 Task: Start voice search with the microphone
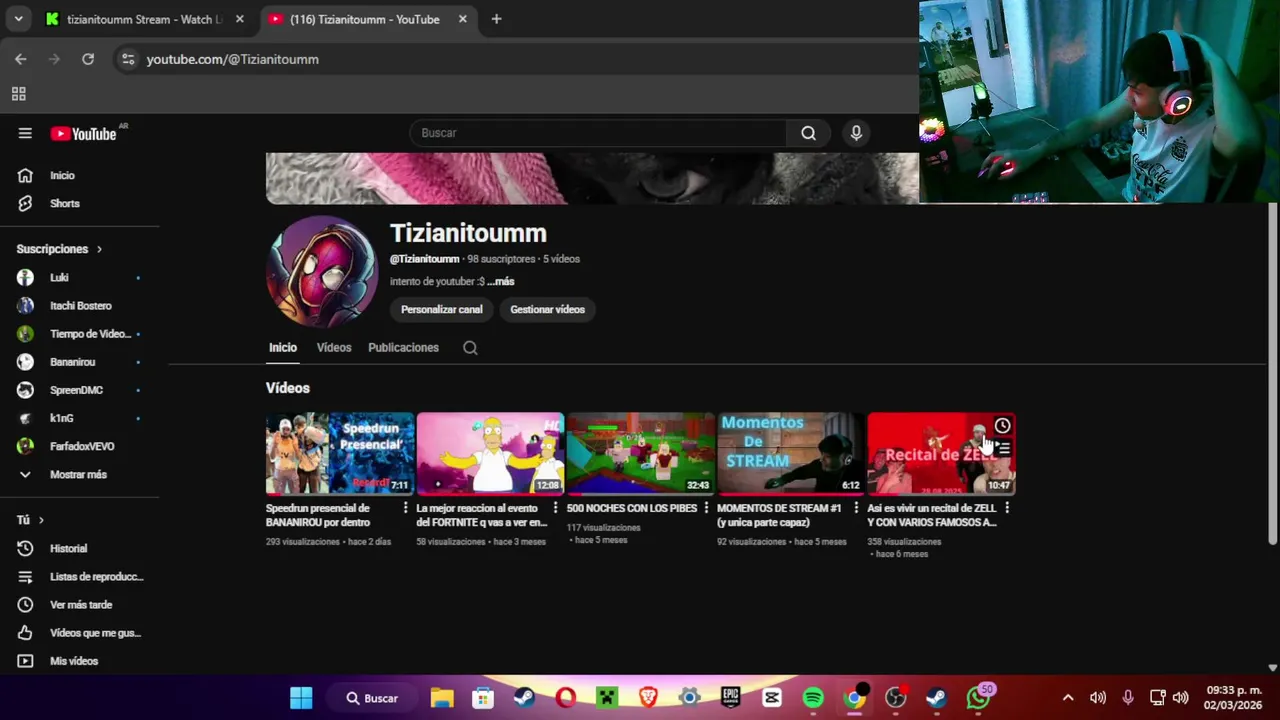[856, 133]
